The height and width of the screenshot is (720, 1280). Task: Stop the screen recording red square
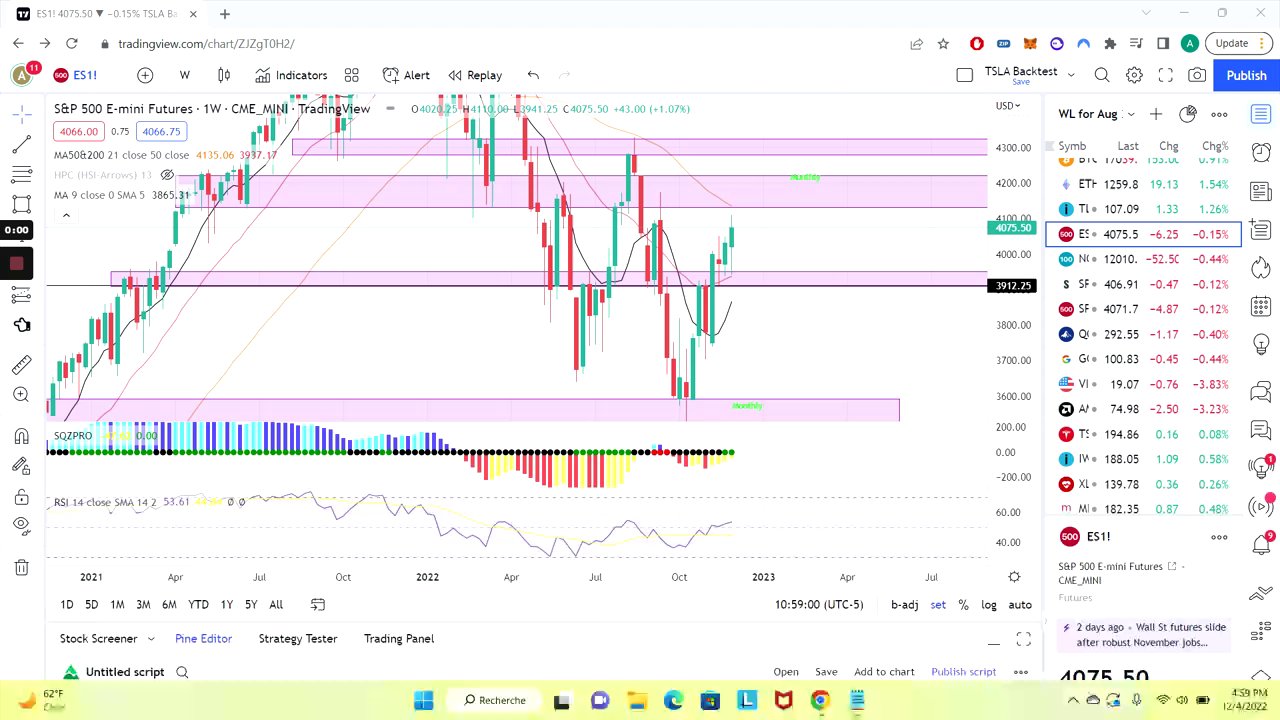click(17, 263)
